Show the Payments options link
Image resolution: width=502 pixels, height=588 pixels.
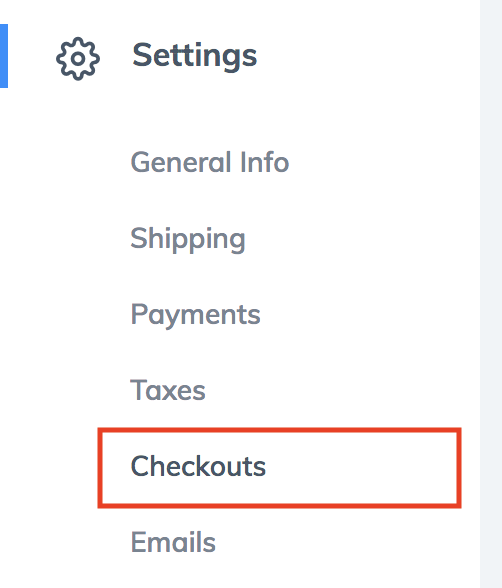pyautogui.click(x=195, y=315)
